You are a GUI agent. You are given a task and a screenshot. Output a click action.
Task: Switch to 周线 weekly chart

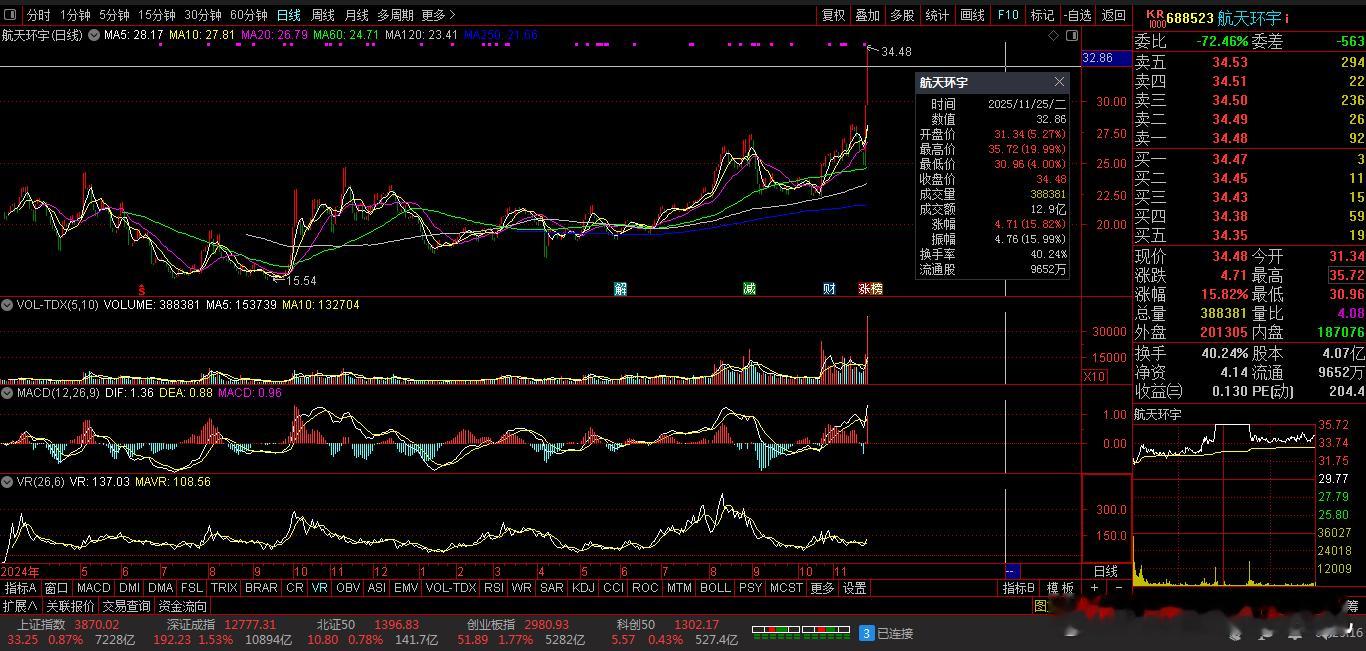pyautogui.click(x=322, y=15)
